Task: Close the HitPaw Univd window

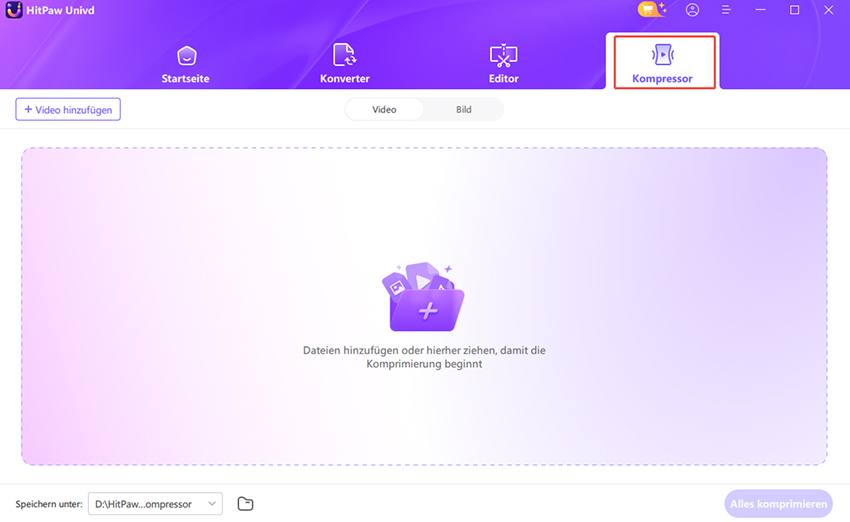Action: (828, 10)
